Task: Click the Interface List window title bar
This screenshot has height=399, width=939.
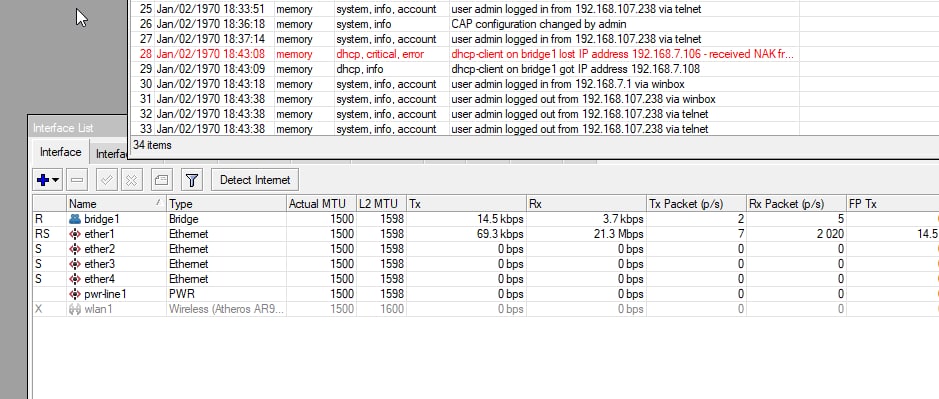Action: pos(78,128)
